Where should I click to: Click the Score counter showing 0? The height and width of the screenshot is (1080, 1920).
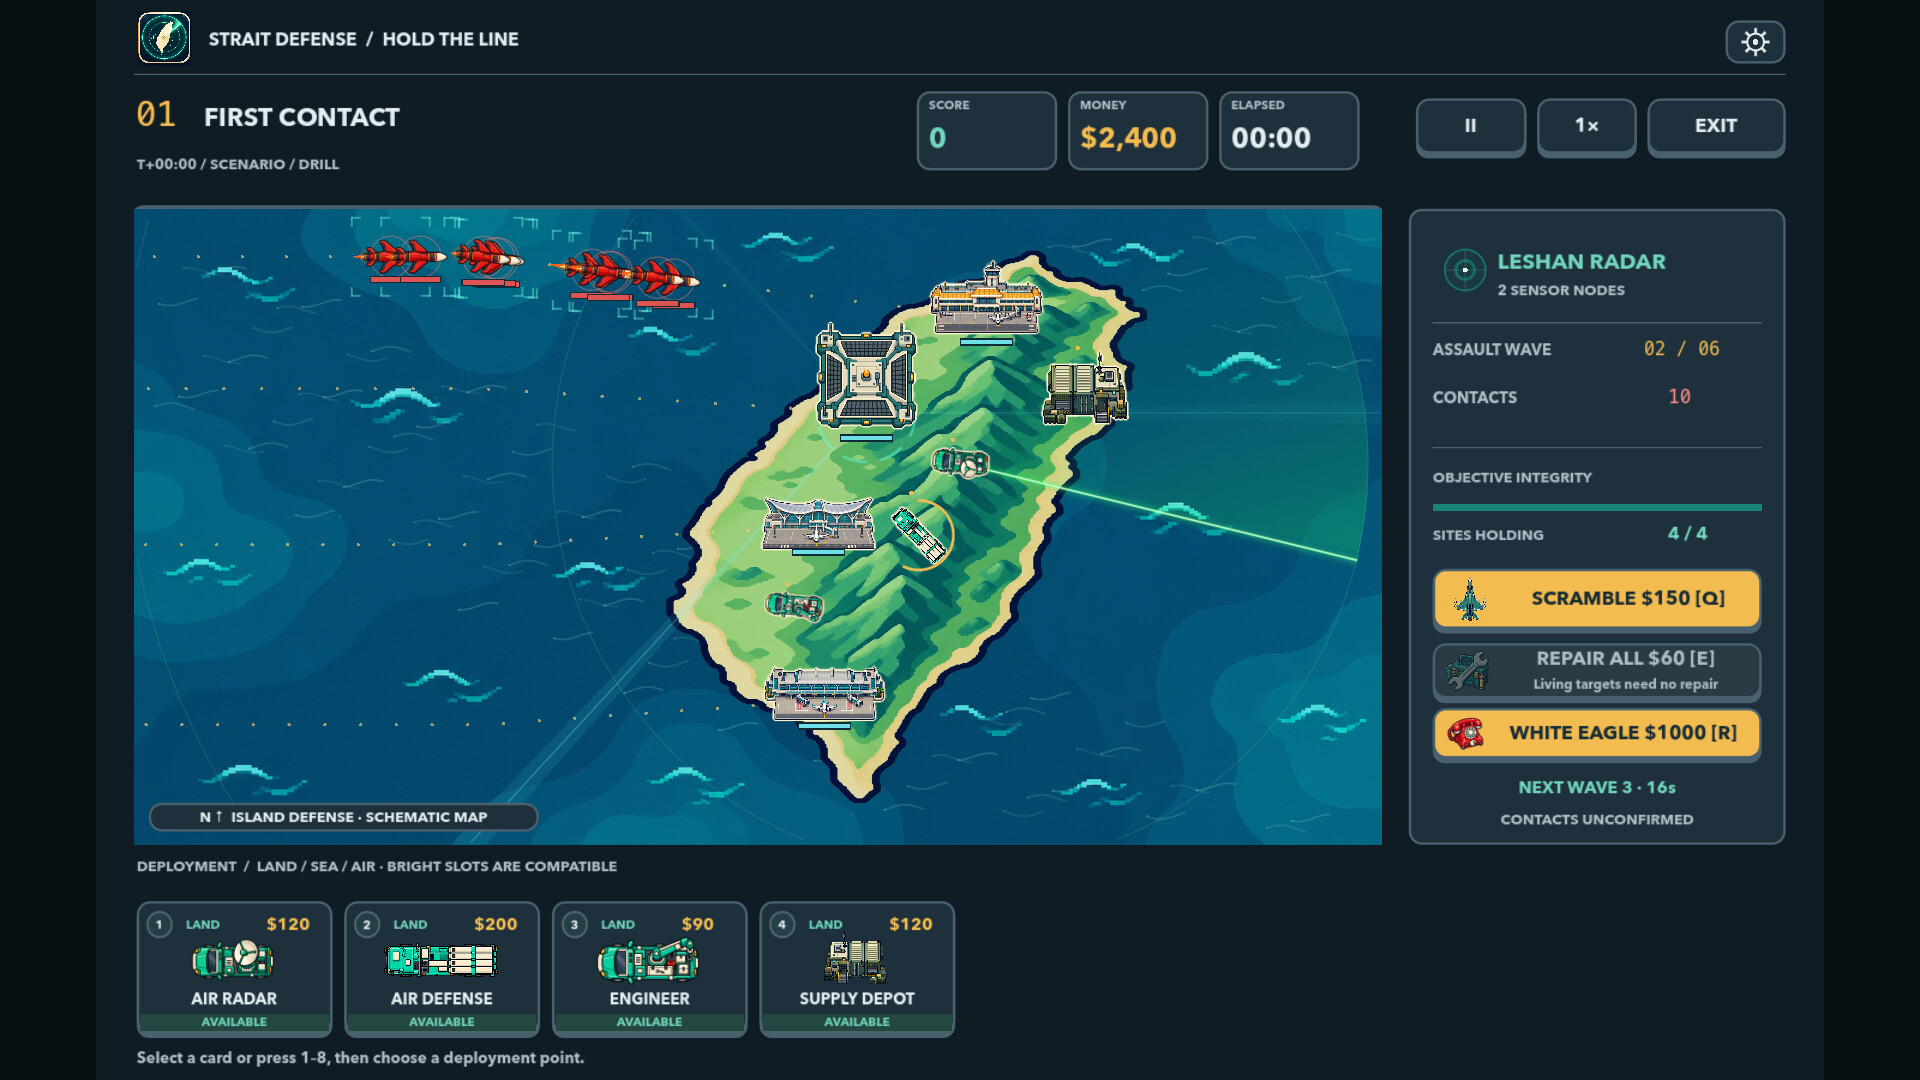937,138
